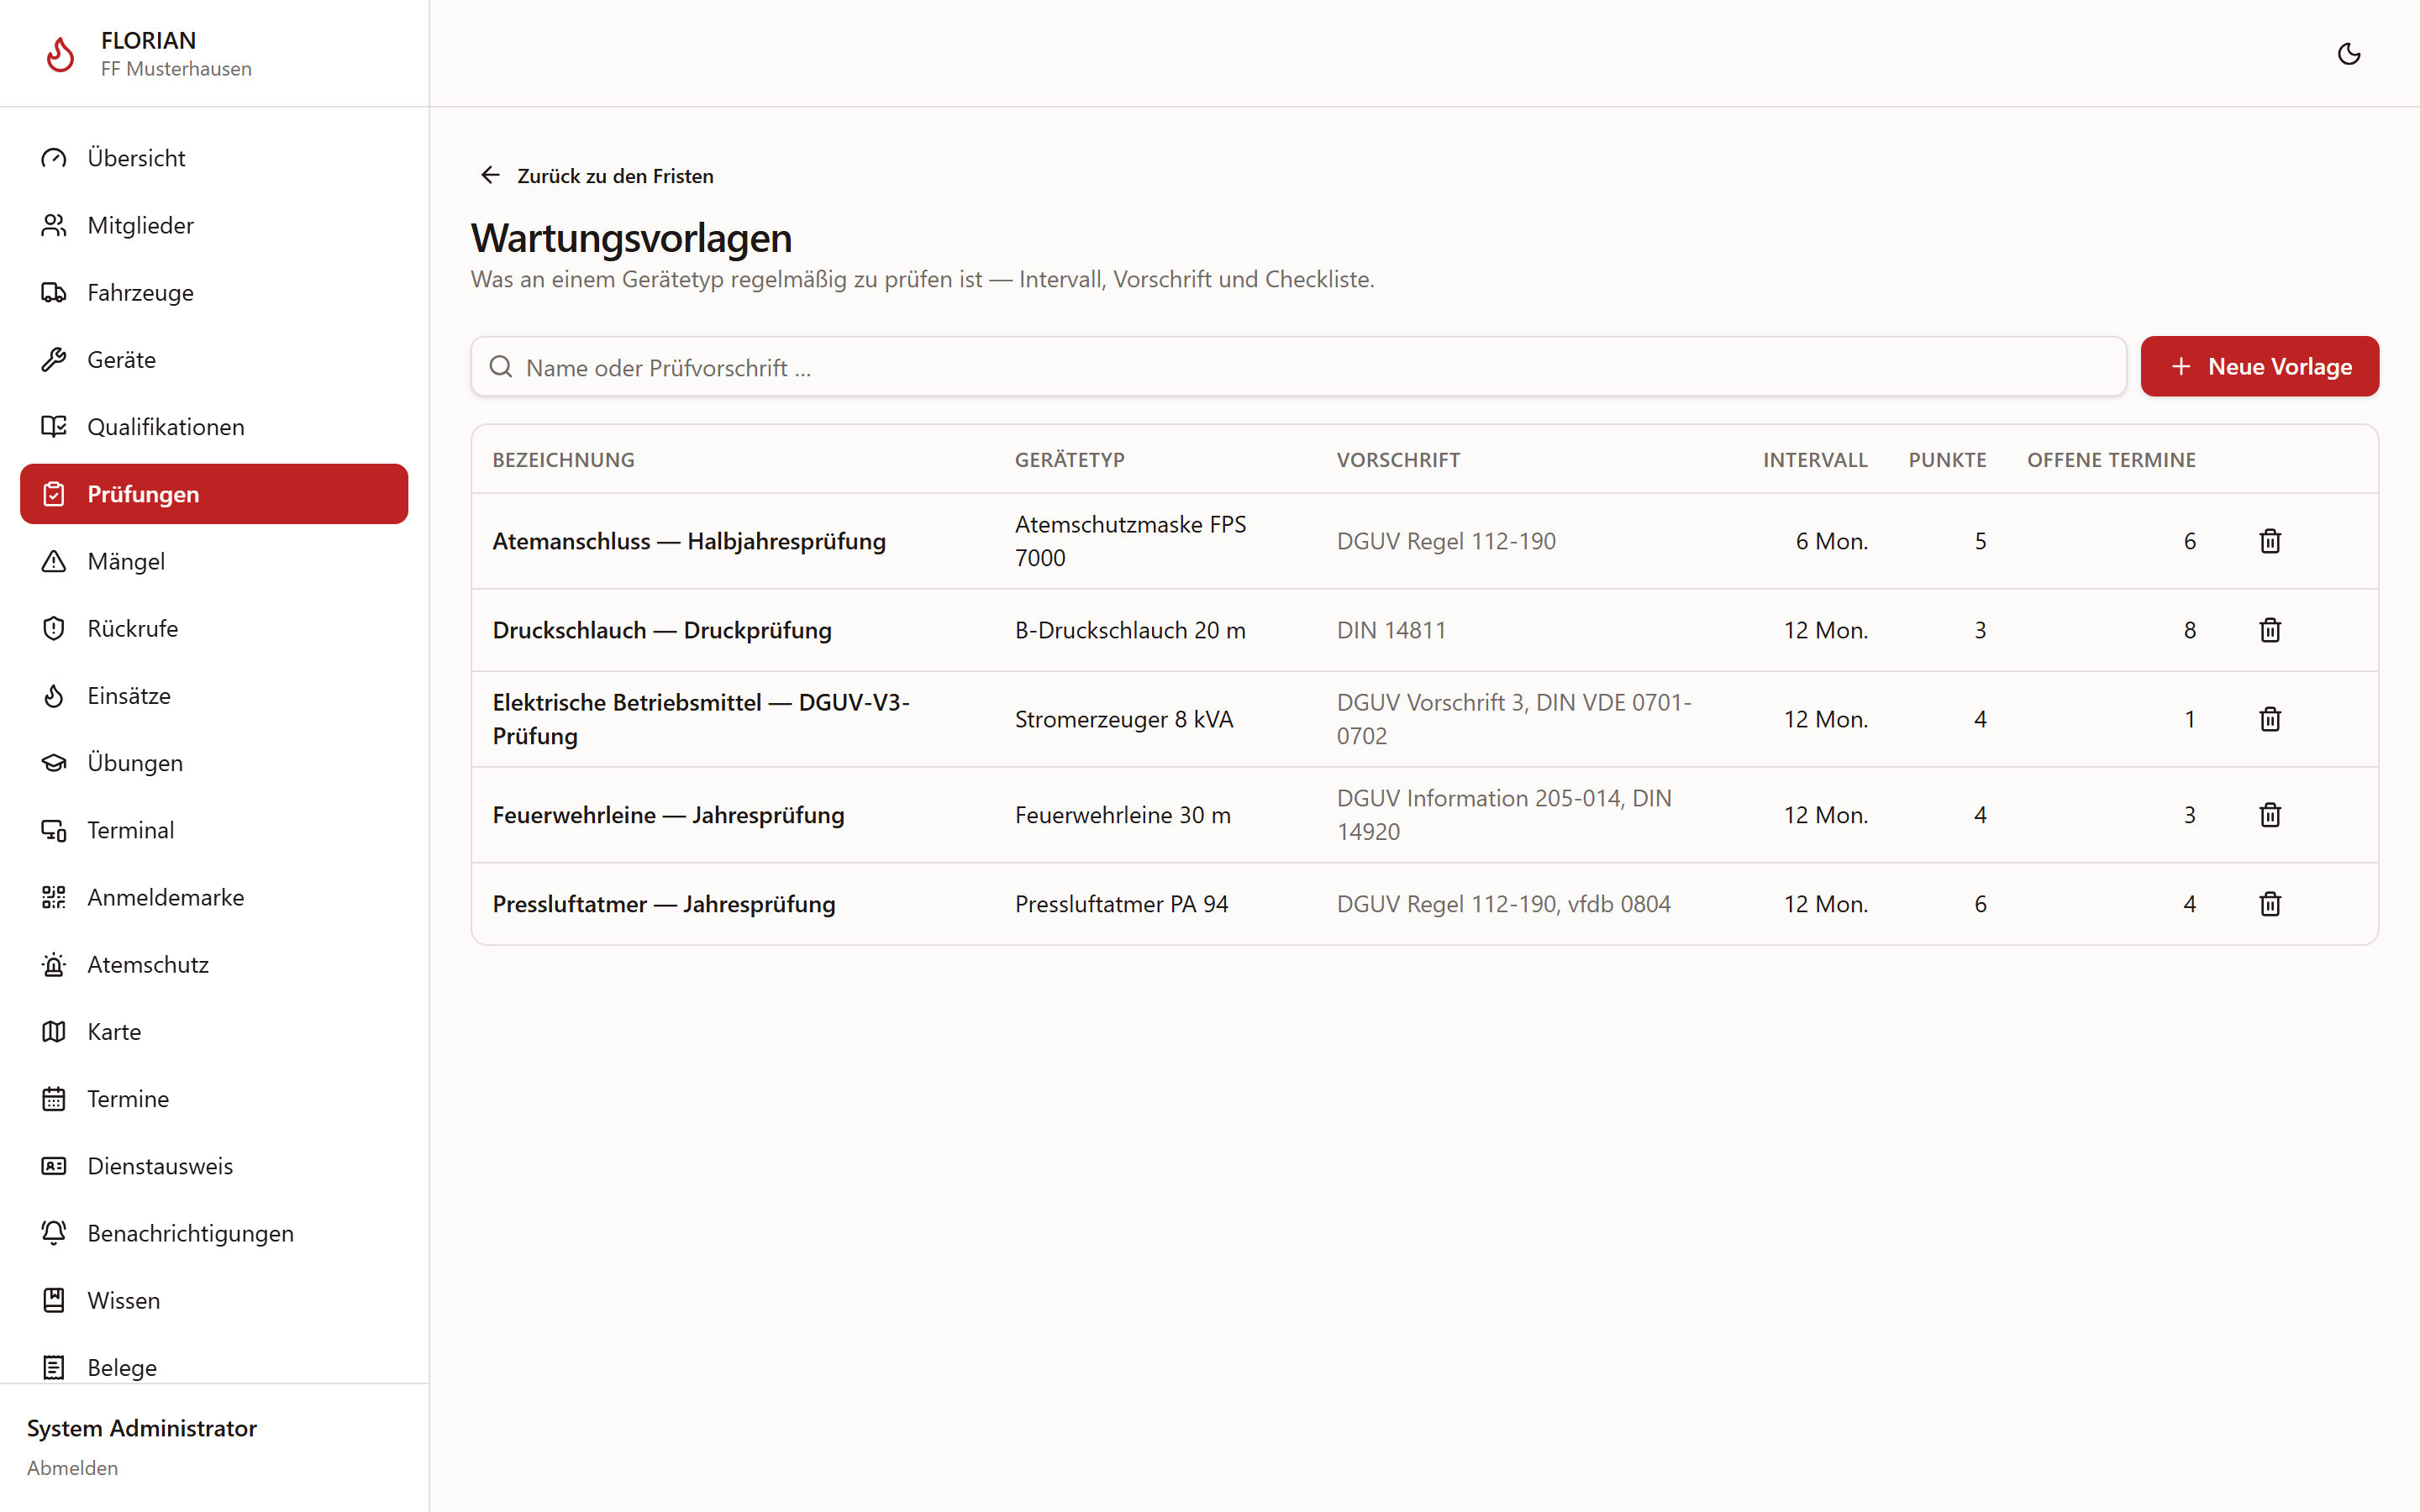Delete the Feuerwehrleine Jahresprüfung template
2420x1512 pixels.
(x=2270, y=815)
